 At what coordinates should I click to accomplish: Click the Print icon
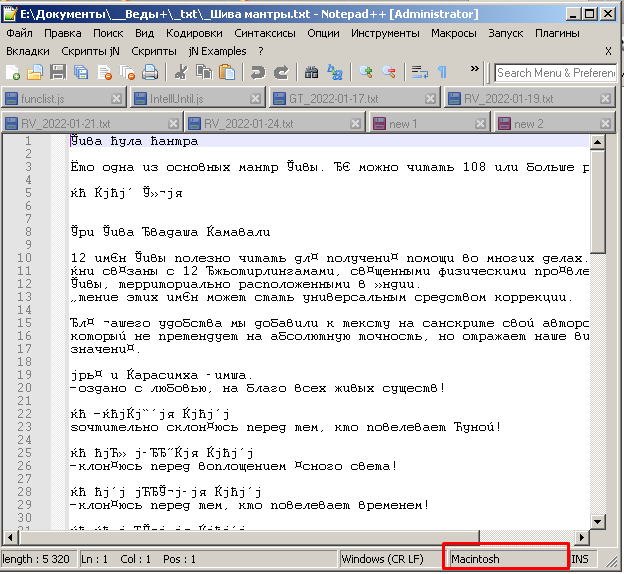point(150,72)
